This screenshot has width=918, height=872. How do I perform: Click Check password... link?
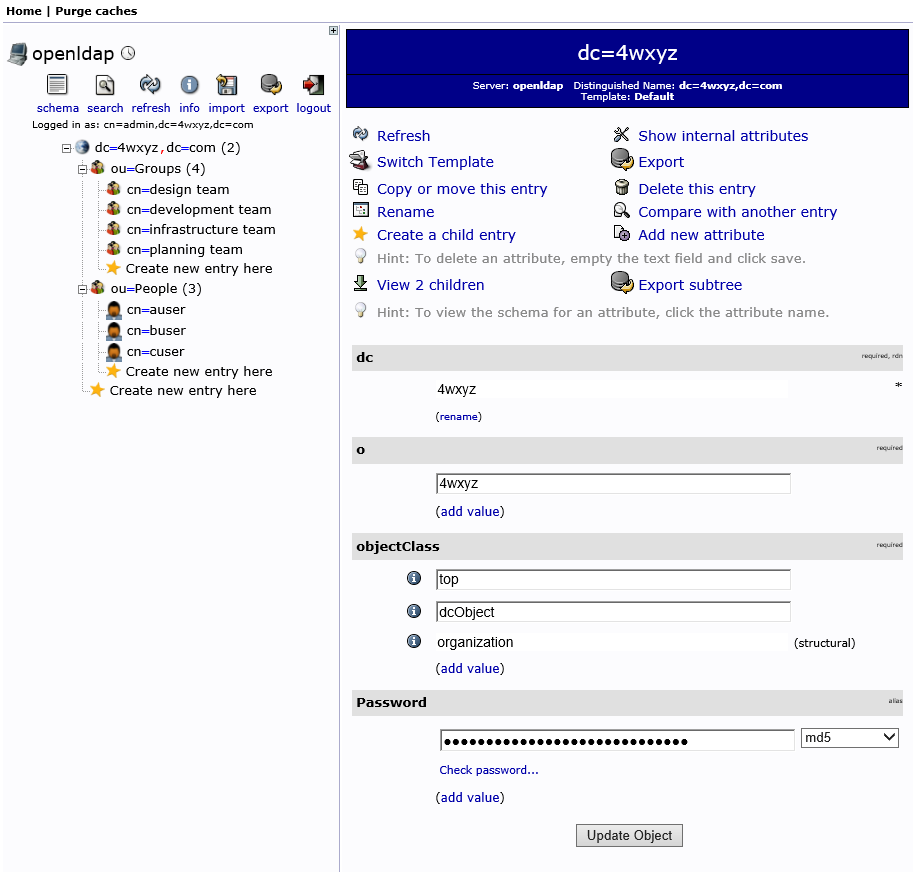pos(489,770)
